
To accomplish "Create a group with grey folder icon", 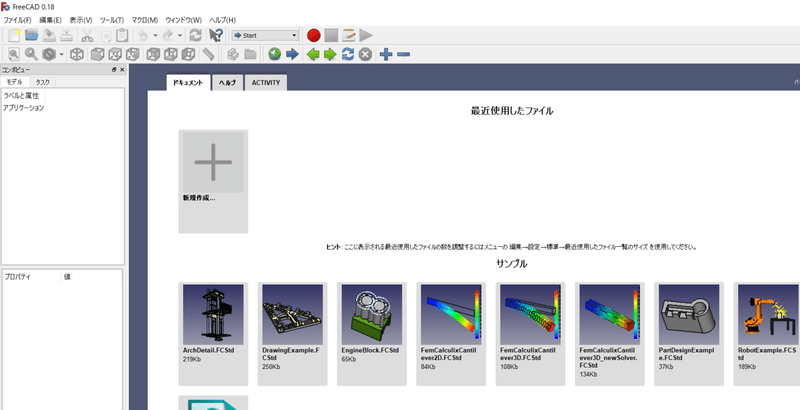I will click(x=251, y=54).
